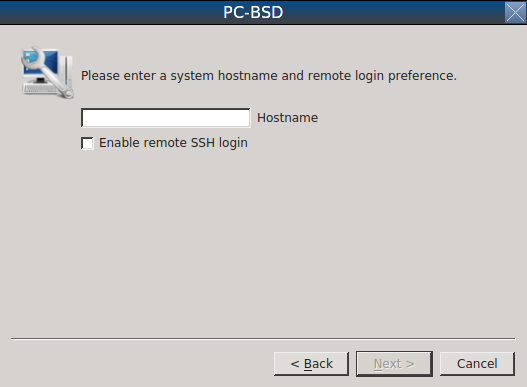
Task: Click the Hostname input field
Action: click(166, 118)
